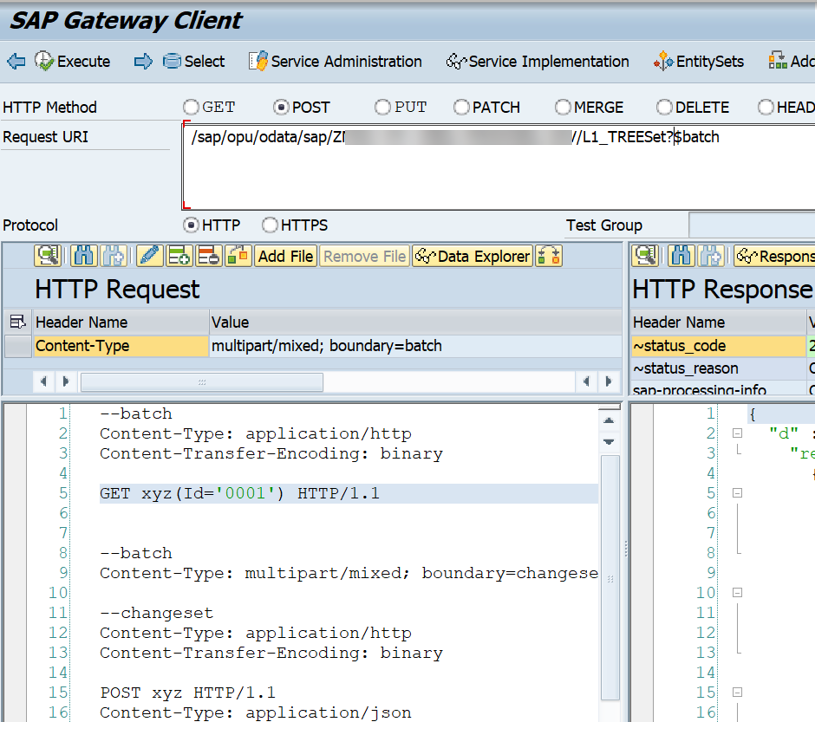Click request editor scroll-up arrow
Image resolution: width=817 pixels, height=737 pixels.
coord(609,420)
